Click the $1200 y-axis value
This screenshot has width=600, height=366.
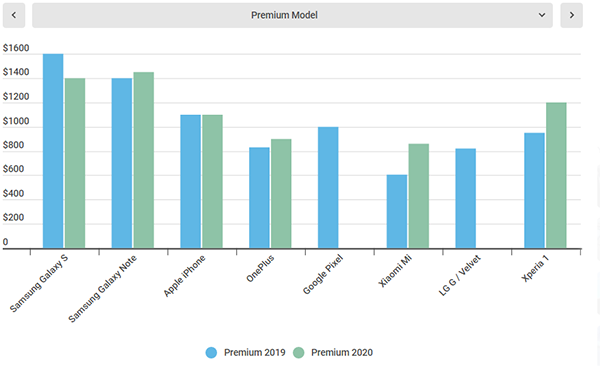click(x=16, y=97)
